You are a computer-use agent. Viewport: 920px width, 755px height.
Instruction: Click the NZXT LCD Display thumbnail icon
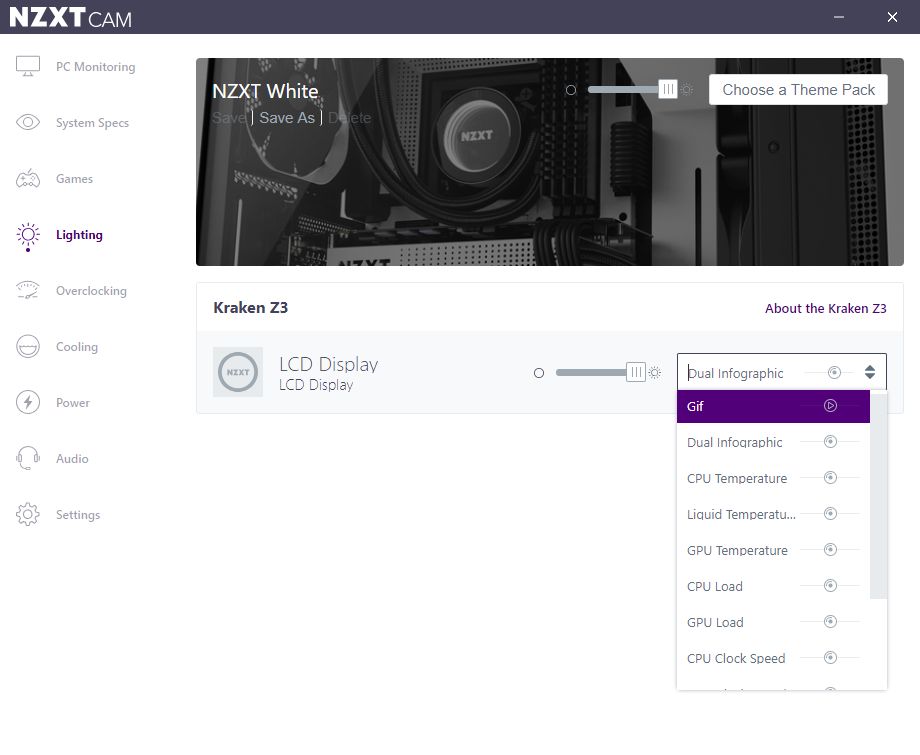238,372
